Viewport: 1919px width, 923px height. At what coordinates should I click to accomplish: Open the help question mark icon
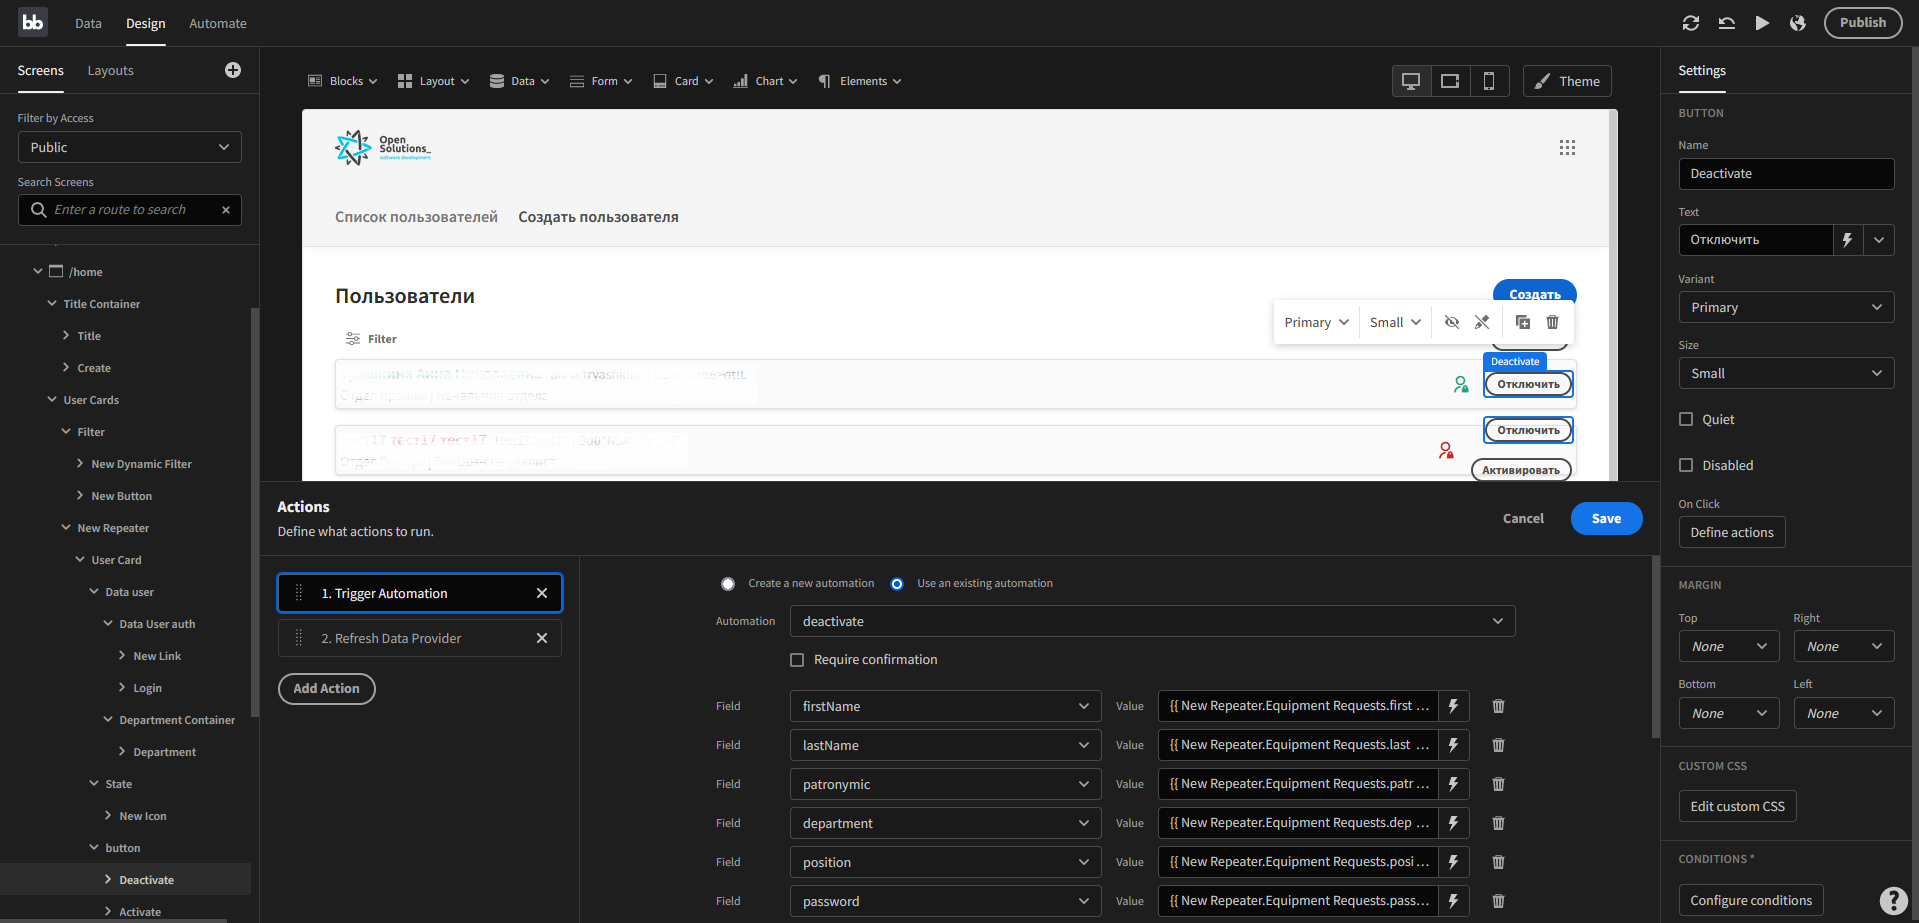[1893, 901]
